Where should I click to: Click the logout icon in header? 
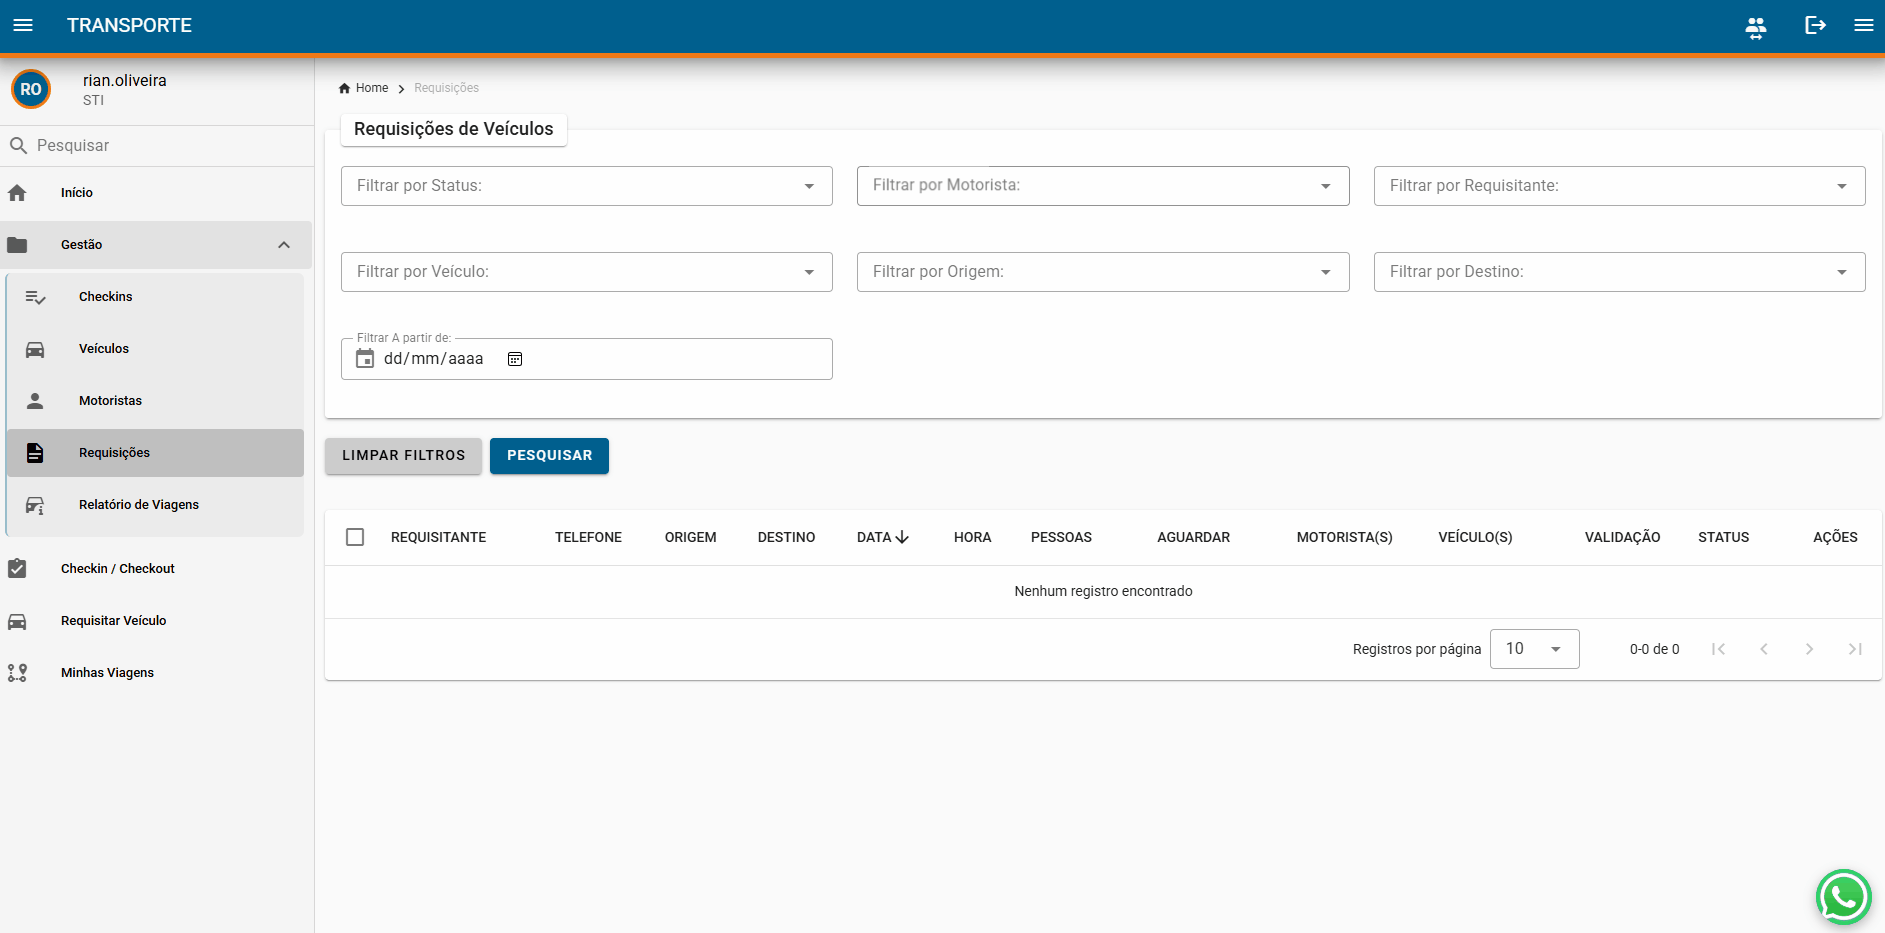pos(1815,25)
